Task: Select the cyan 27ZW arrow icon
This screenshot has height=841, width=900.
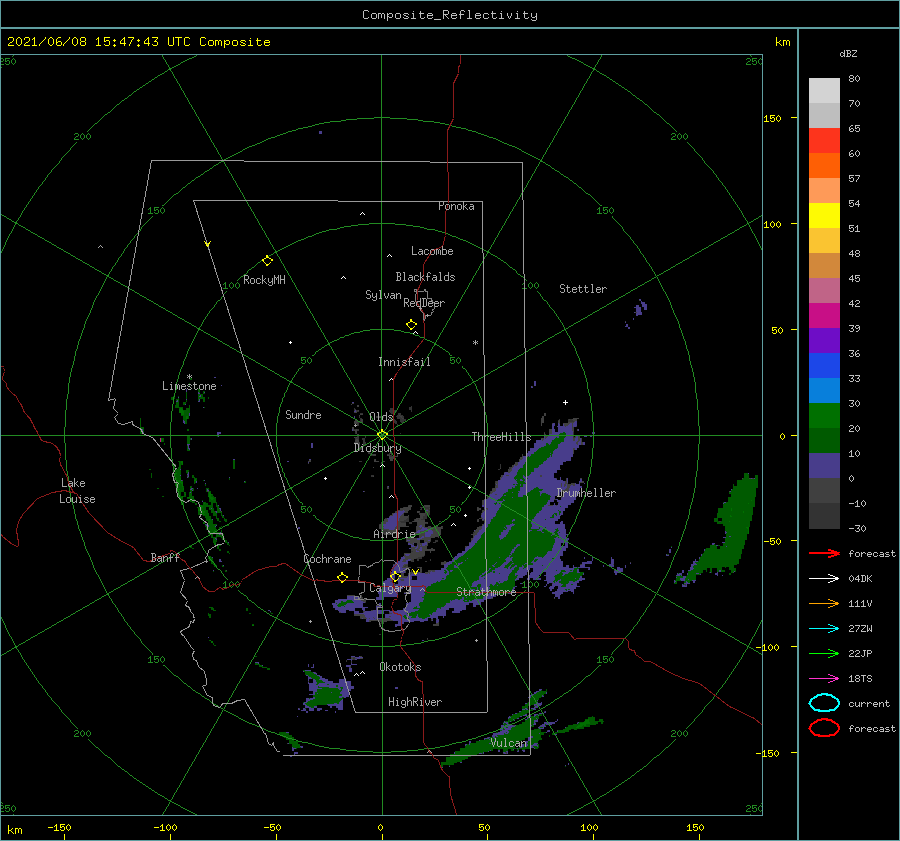Action: tap(824, 629)
